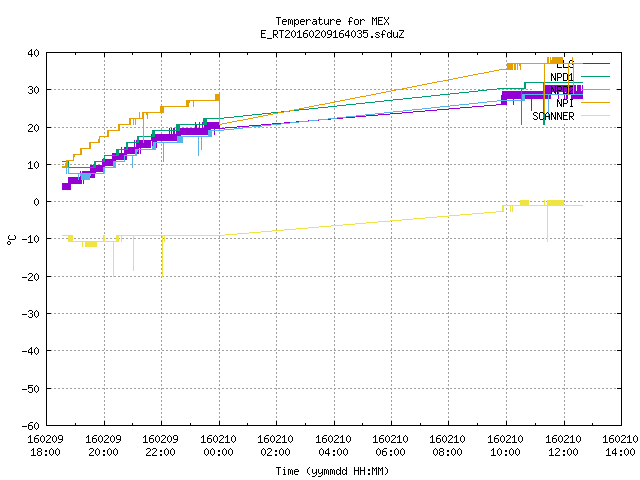Screen dimensions: 640x480
Task: Click the y-axis label -30
Action: [31, 314]
